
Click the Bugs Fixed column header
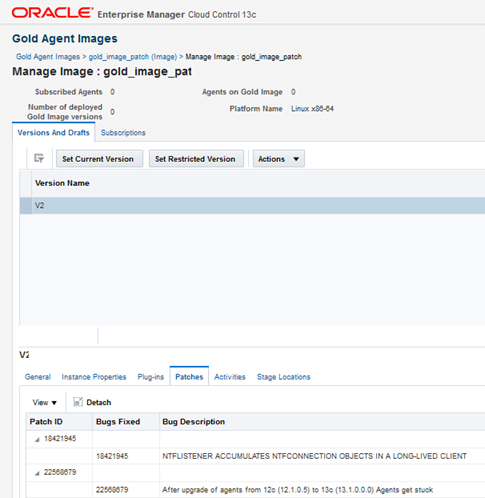click(x=118, y=422)
